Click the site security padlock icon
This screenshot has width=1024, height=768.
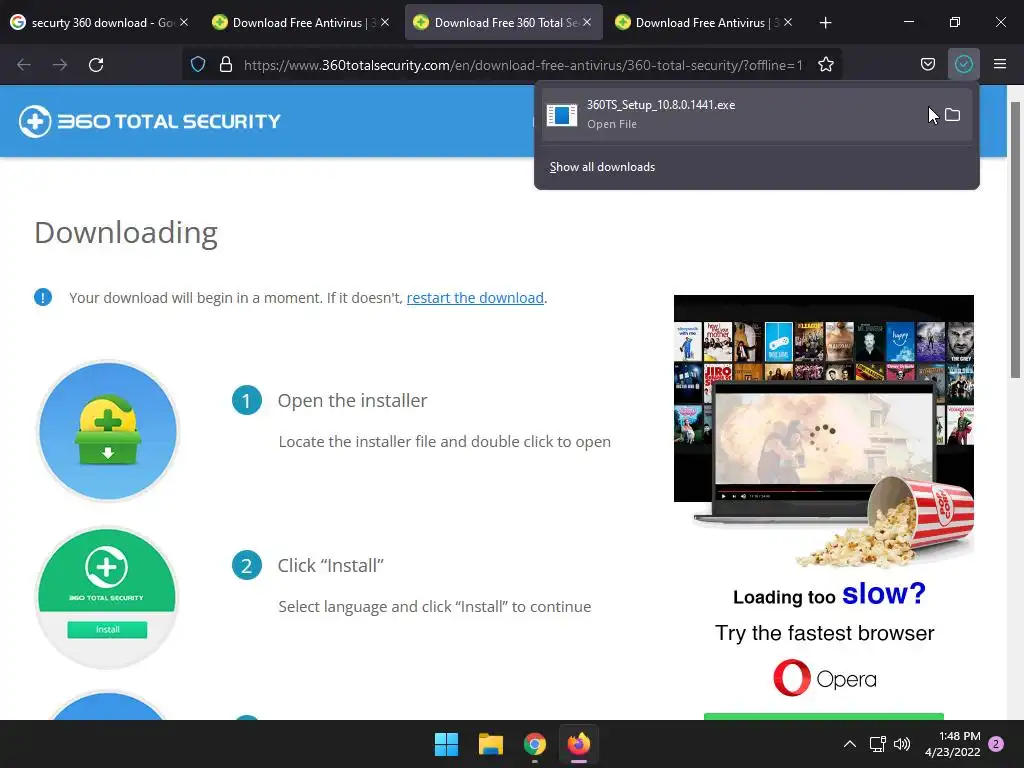[226, 64]
